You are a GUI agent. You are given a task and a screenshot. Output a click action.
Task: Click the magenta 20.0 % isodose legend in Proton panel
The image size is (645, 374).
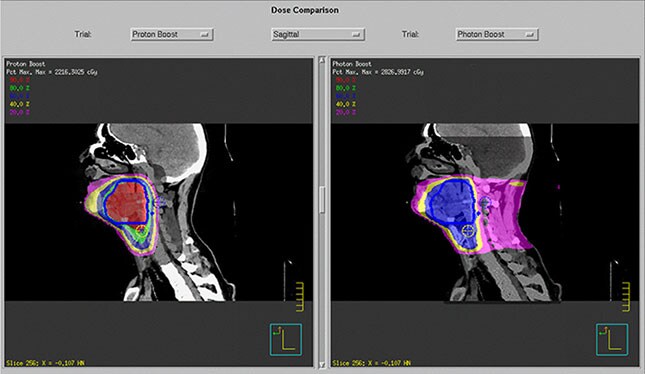(20, 112)
